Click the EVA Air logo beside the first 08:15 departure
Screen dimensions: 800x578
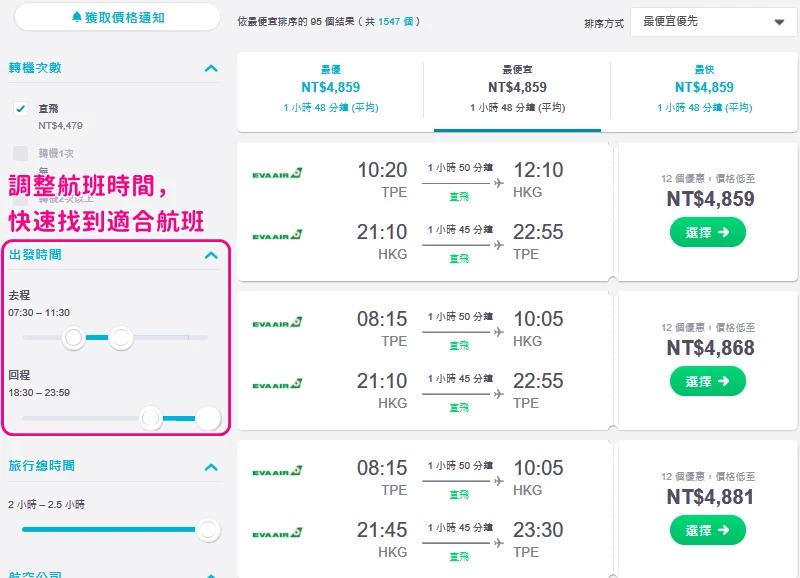click(277, 323)
